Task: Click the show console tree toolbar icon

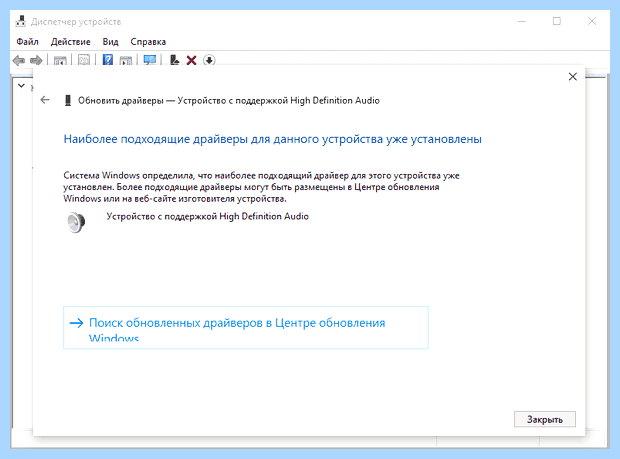Action: coord(60,60)
